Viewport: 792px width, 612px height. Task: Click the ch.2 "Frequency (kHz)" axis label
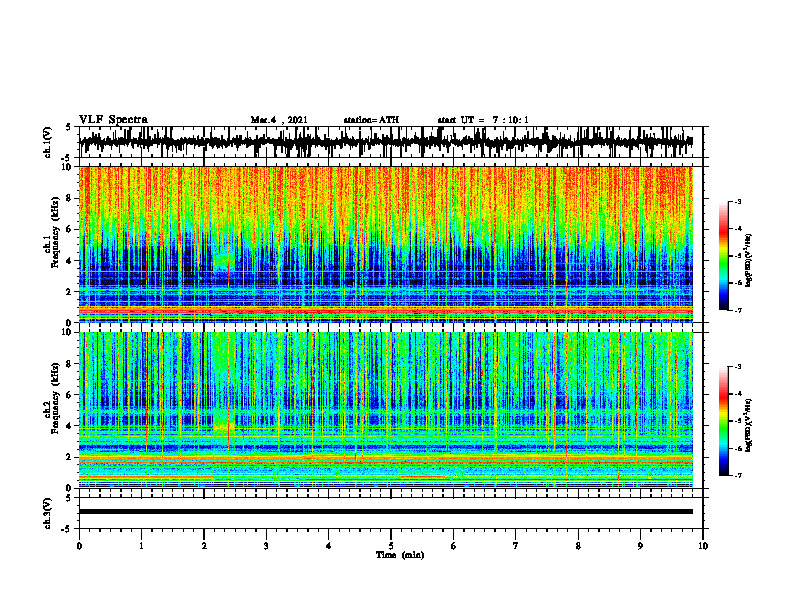[55, 398]
